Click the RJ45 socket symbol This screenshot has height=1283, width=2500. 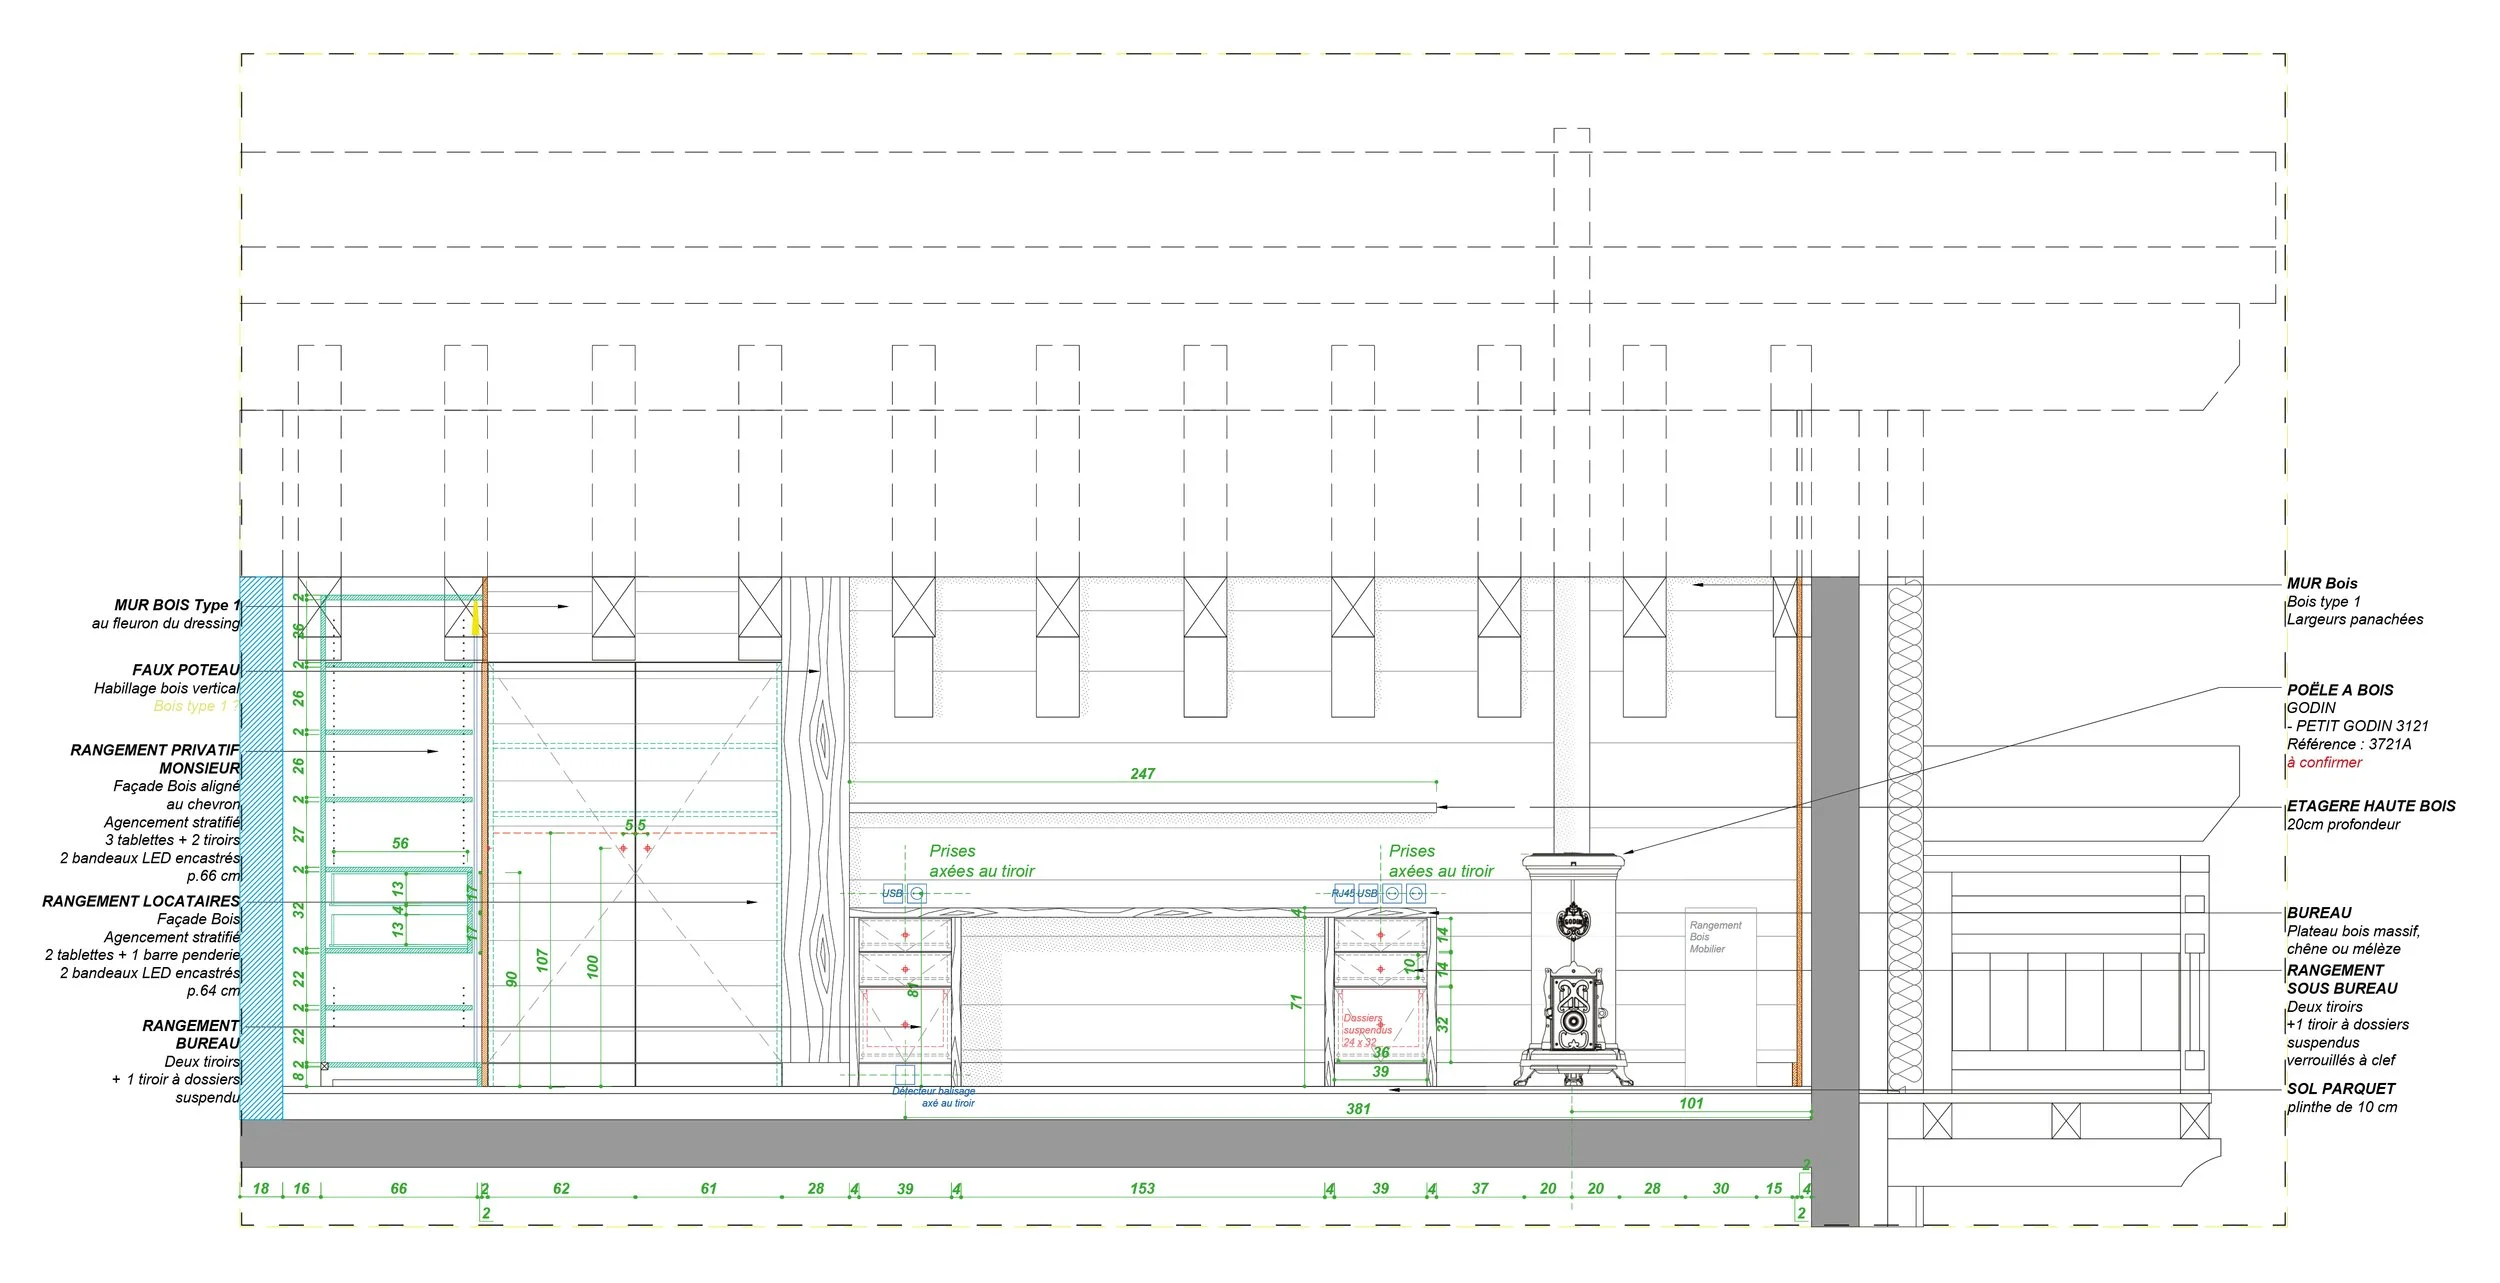pyautogui.click(x=1344, y=893)
